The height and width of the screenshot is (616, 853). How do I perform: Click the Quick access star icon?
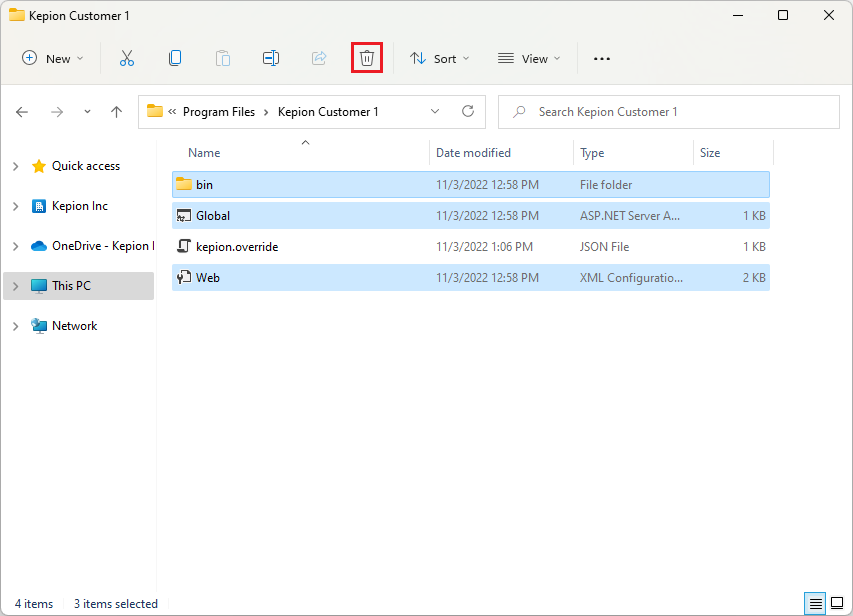pyautogui.click(x=39, y=166)
